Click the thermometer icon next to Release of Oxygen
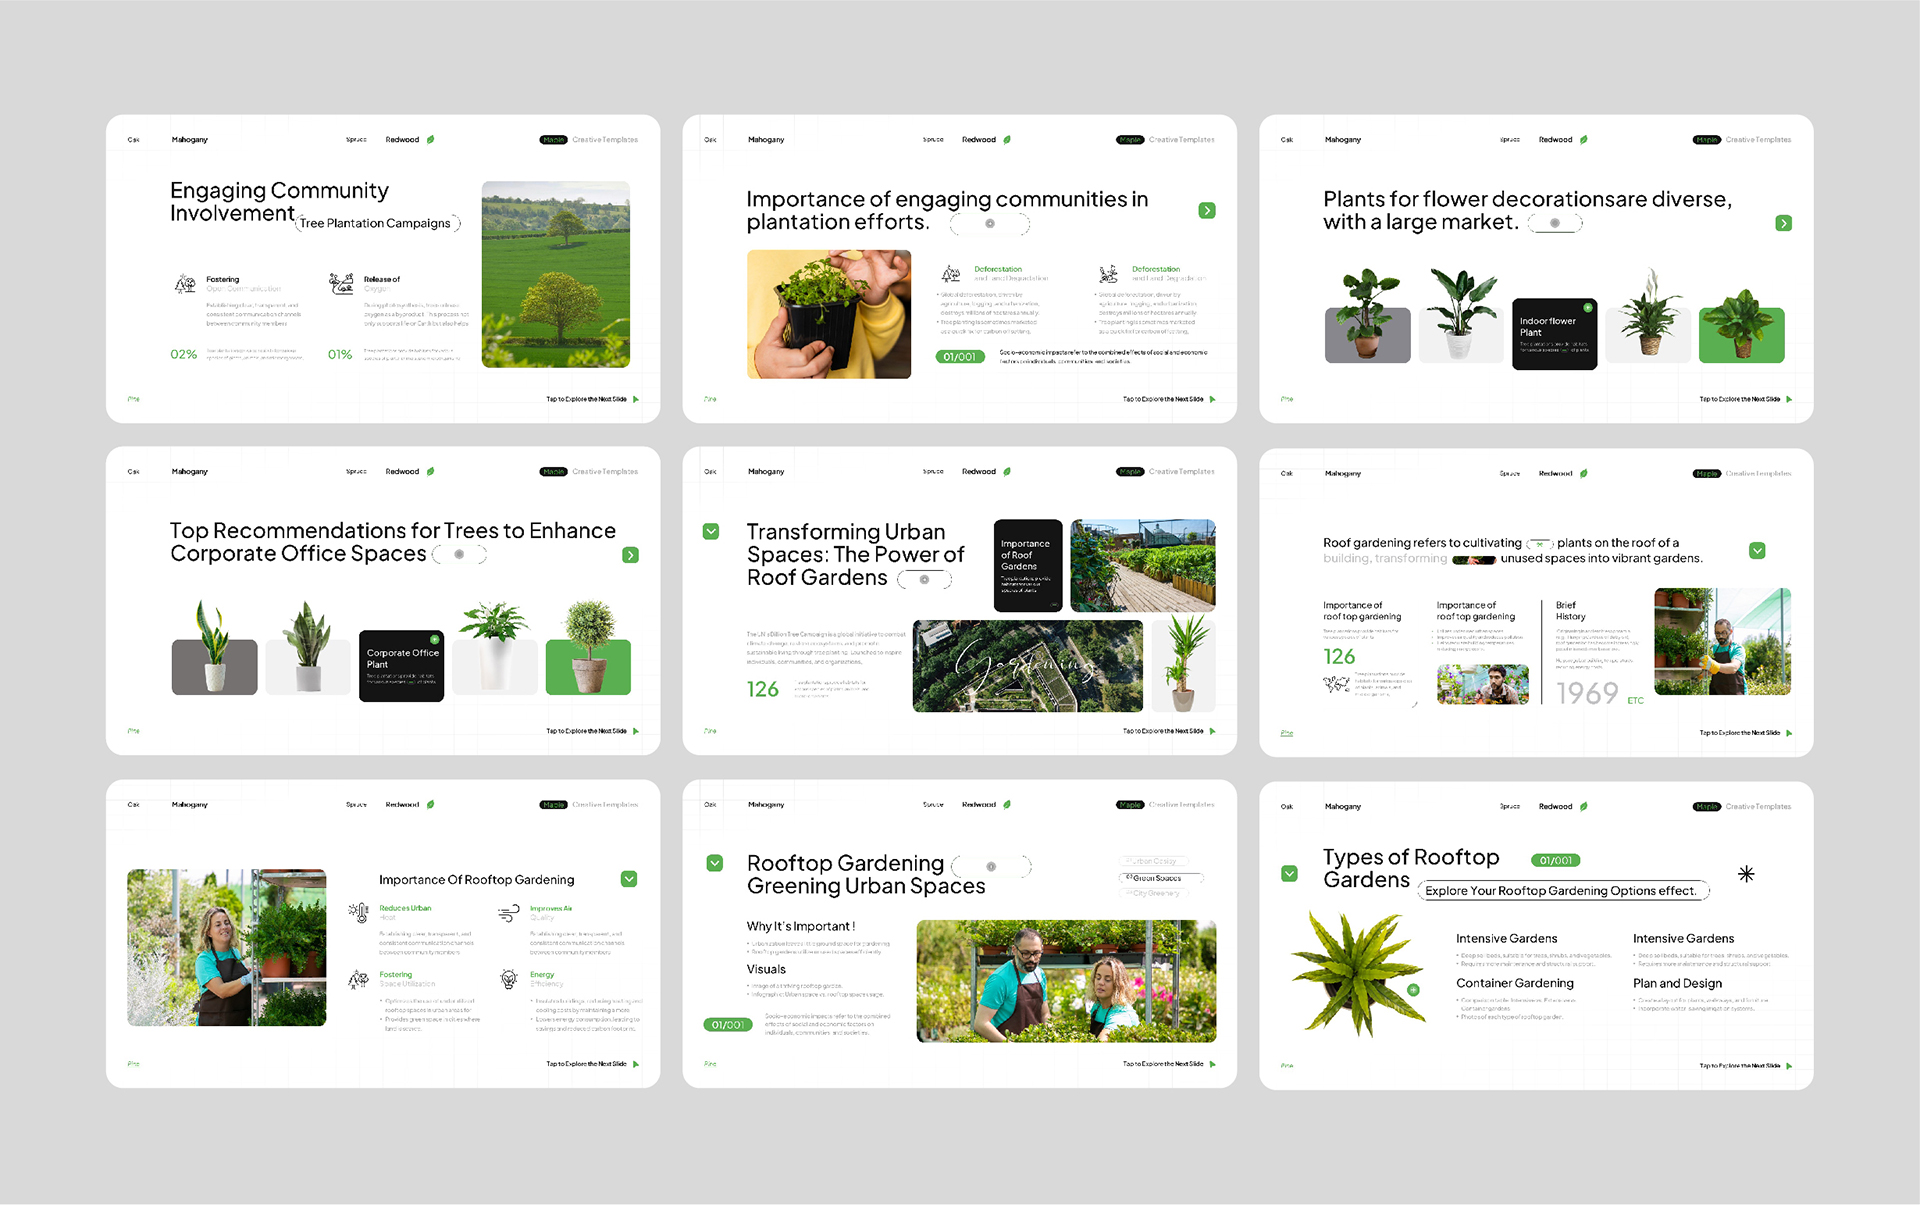Viewport: 1920px width, 1205px height. point(341,284)
